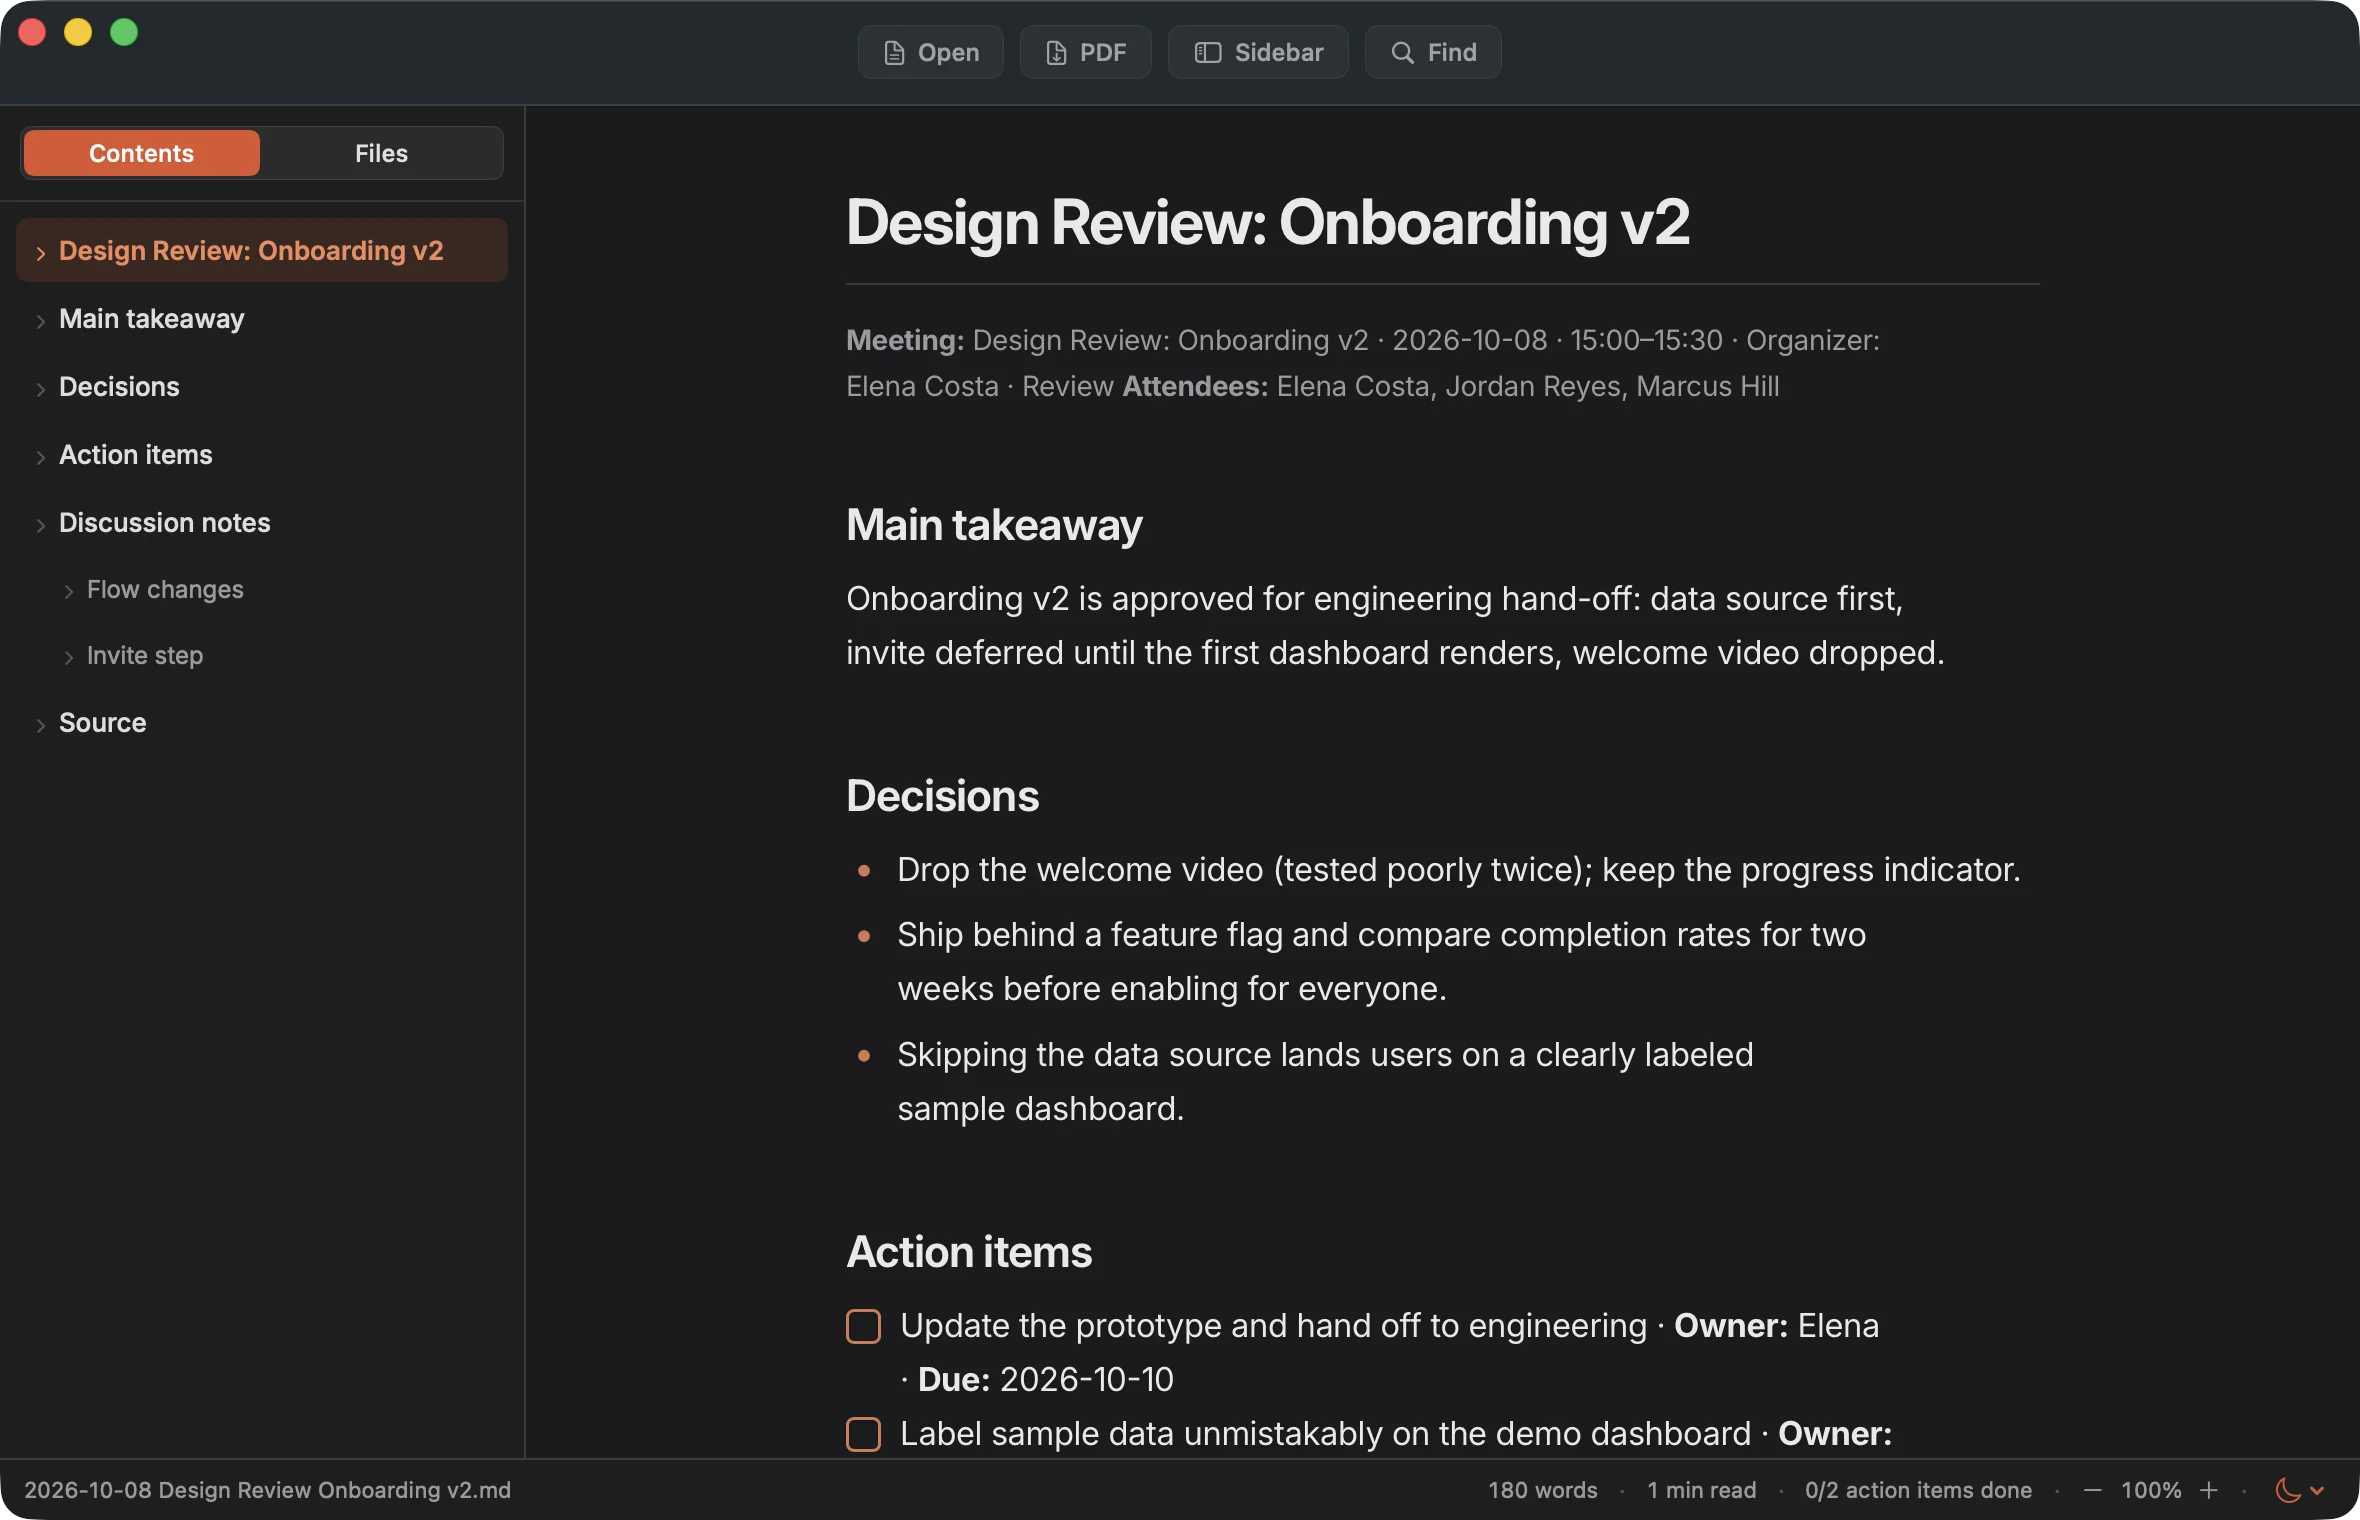2360x1520 pixels.
Task: Go to Flow changes subsection
Action: [x=262, y=589]
